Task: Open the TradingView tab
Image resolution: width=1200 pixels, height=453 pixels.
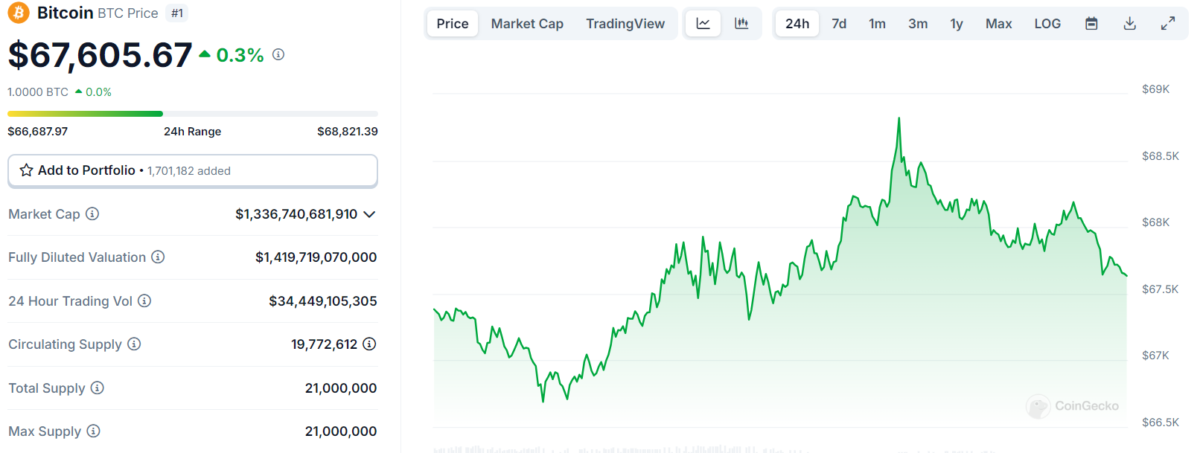Action: coord(625,24)
